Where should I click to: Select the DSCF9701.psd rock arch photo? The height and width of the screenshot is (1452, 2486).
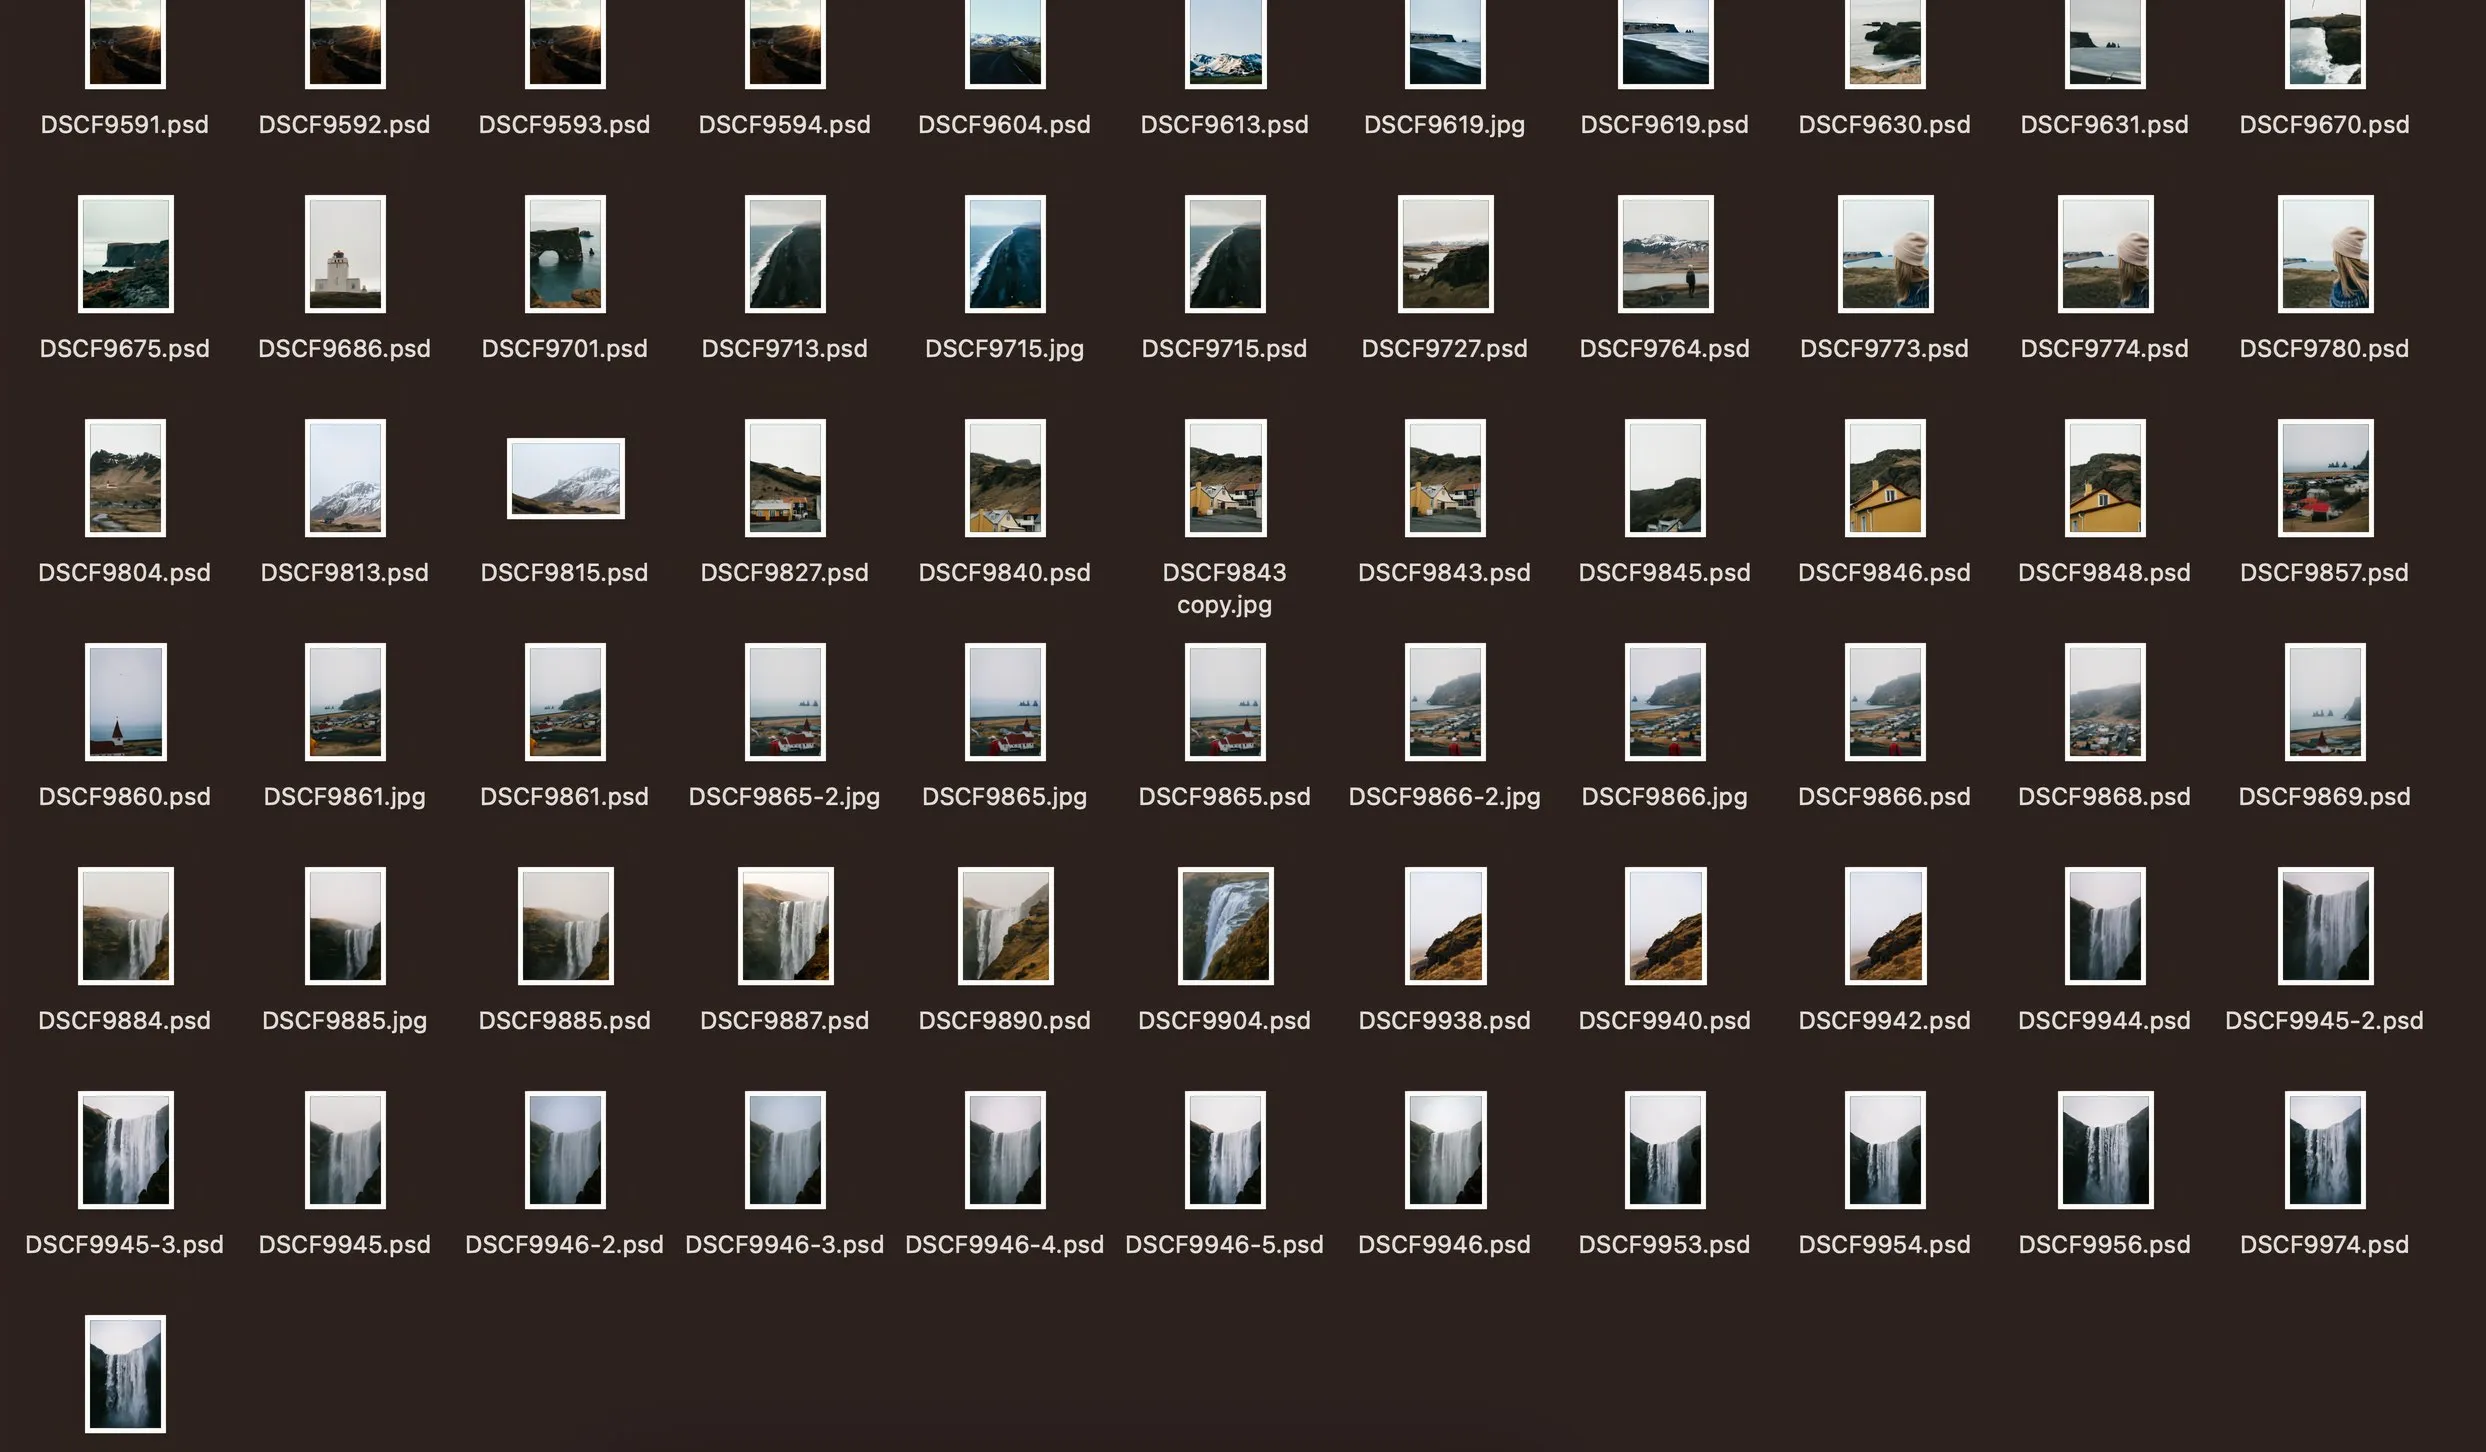tap(565, 255)
